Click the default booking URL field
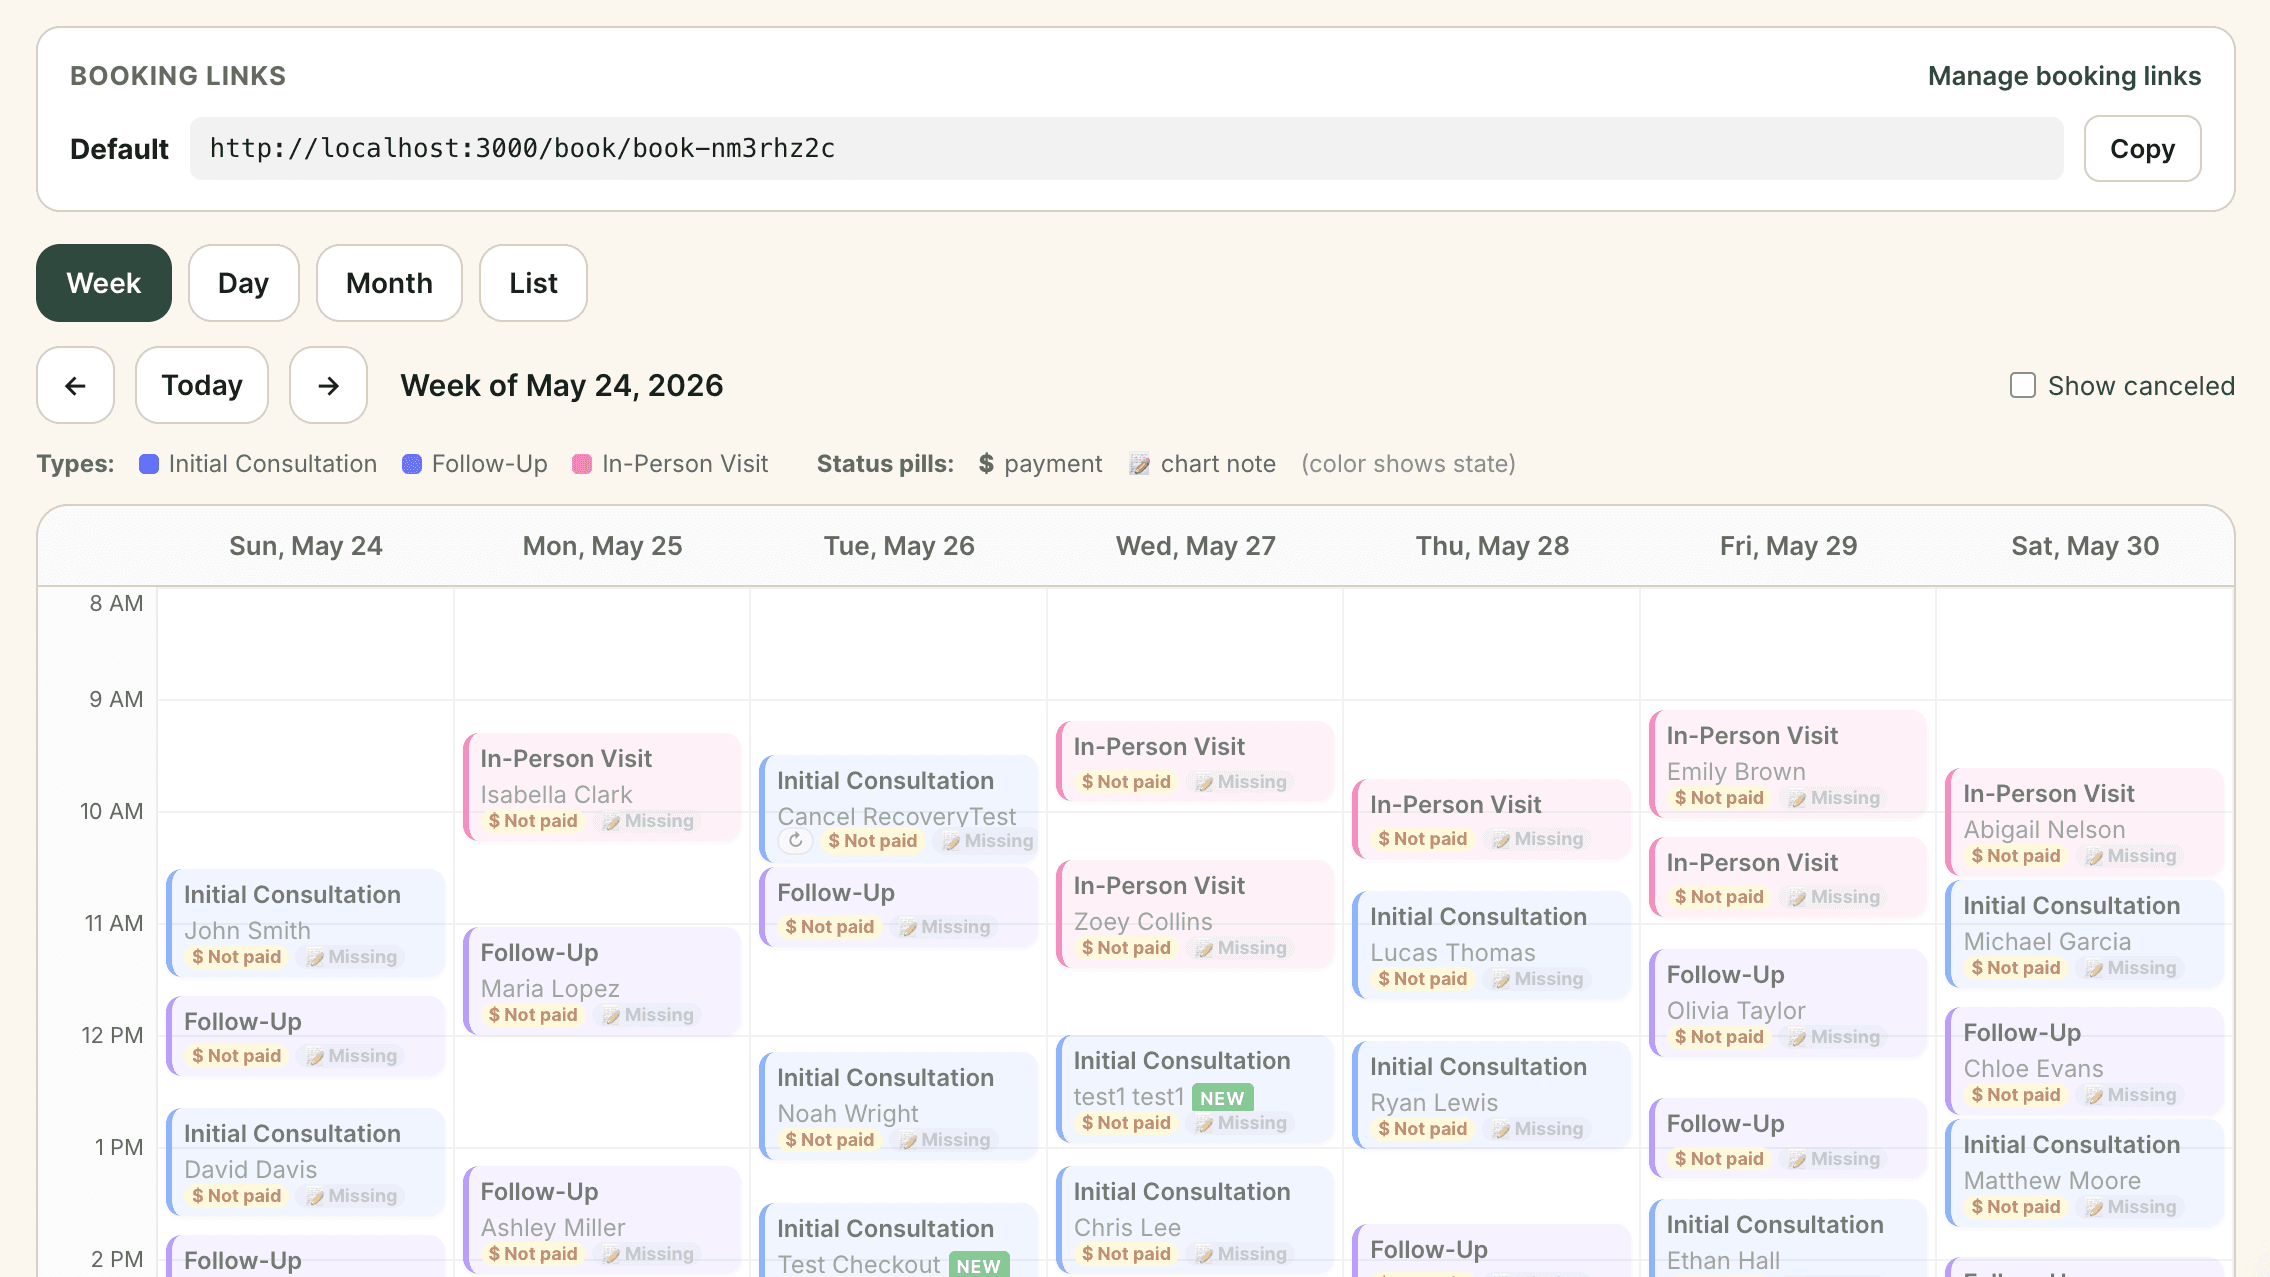This screenshot has height=1277, width=2270. (x=1126, y=149)
